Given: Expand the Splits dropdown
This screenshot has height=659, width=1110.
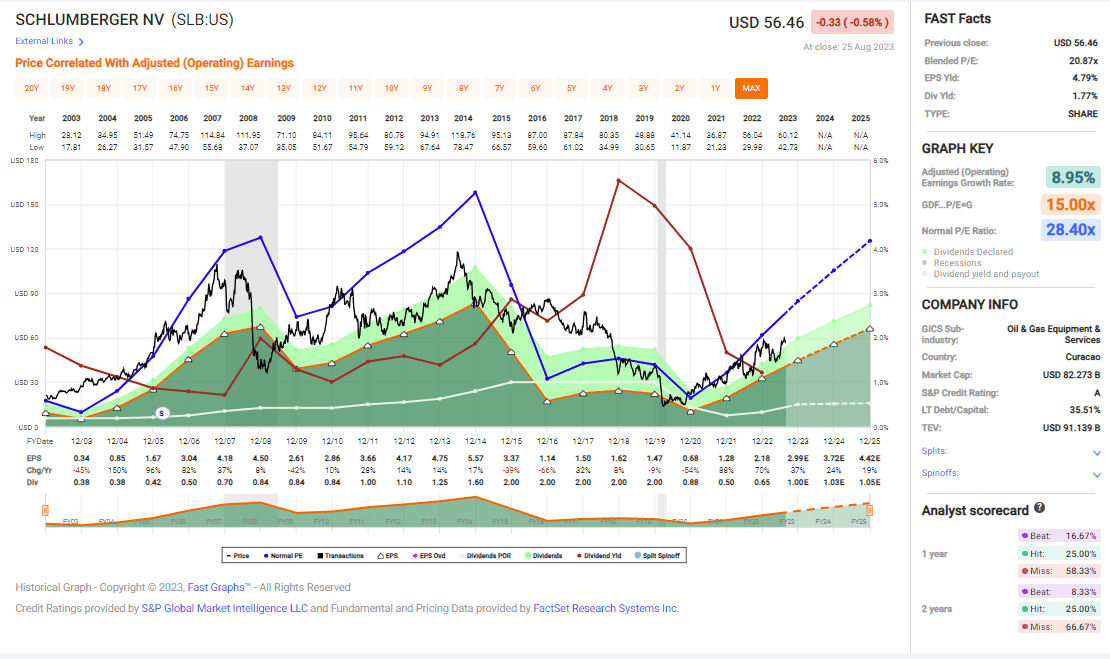Looking at the screenshot, I should click(x=1097, y=451).
